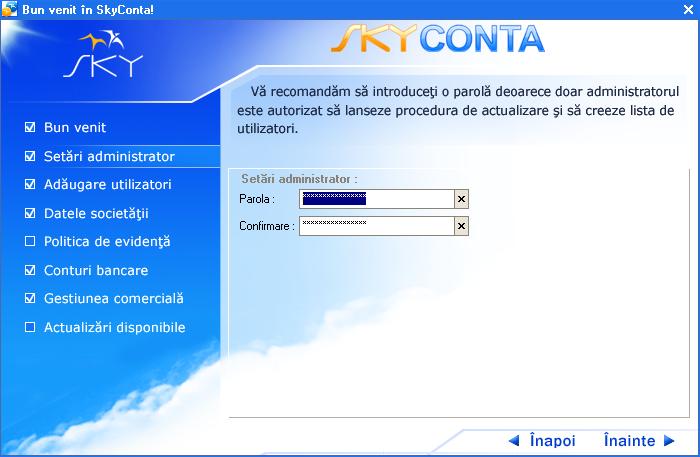The height and width of the screenshot is (457, 700).
Task: Click the right arrow next to Înainte
Action: click(x=669, y=441)
